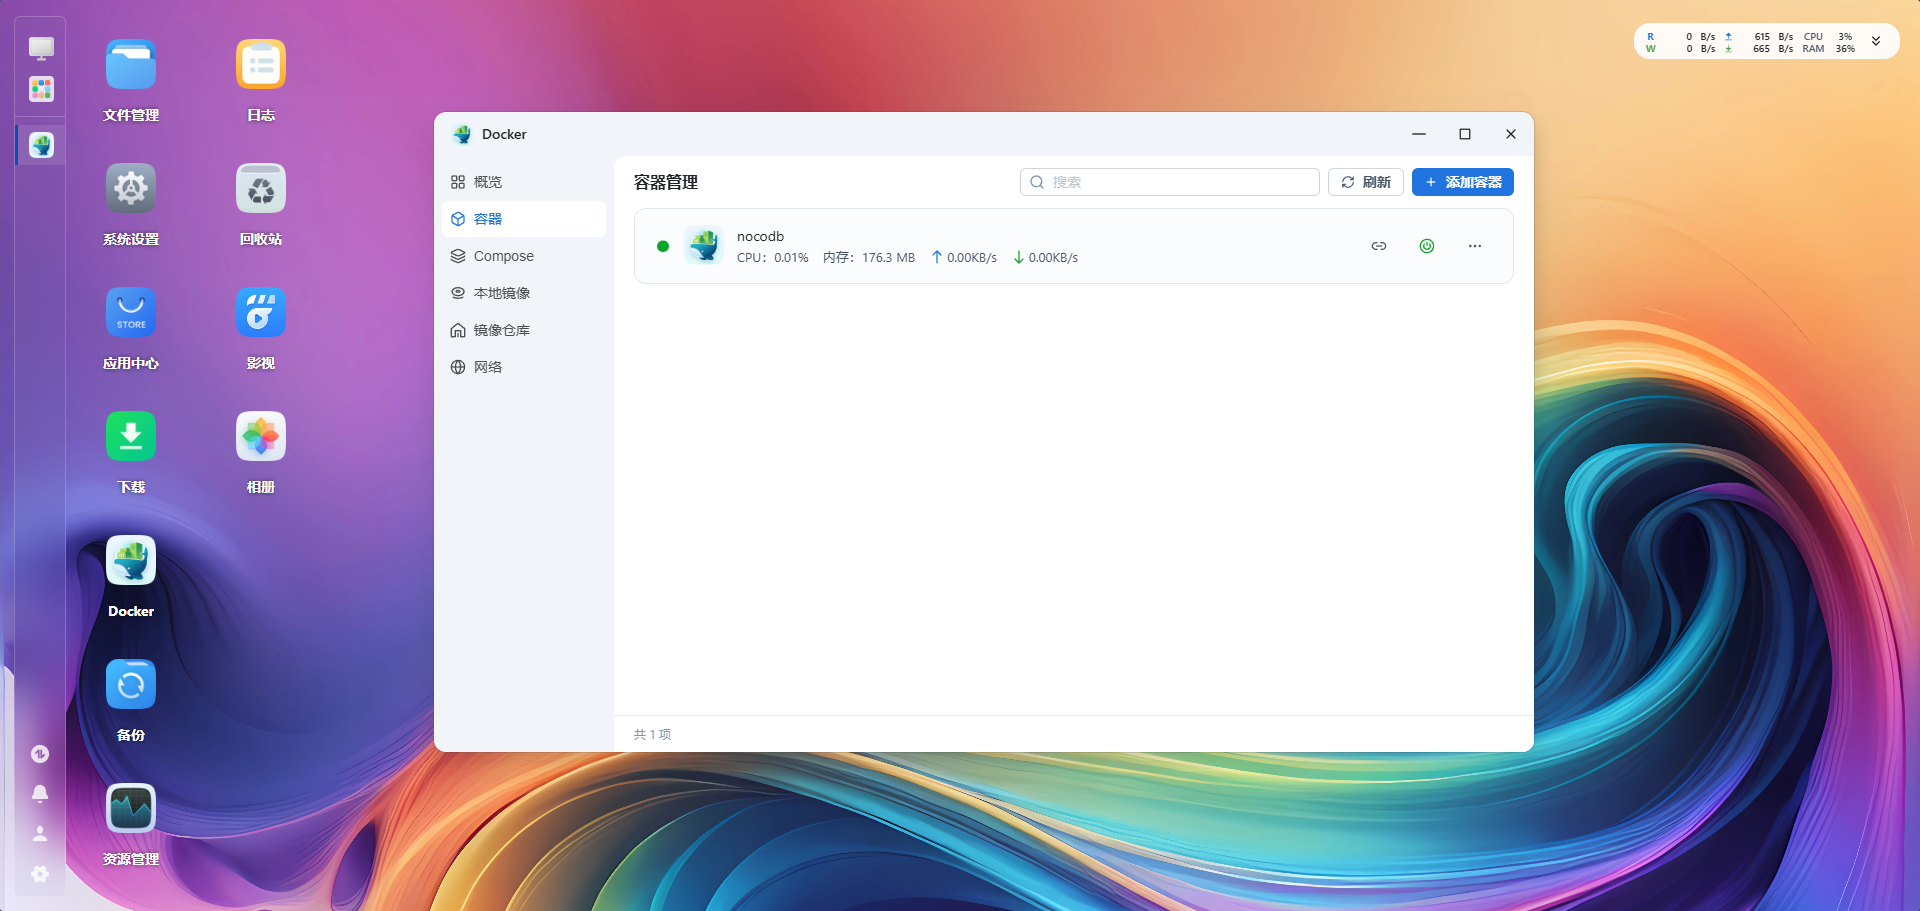Screen dimensions: 1920x911
Task: Open the nocodb more options menu
Action: (x=1474, y=246)
